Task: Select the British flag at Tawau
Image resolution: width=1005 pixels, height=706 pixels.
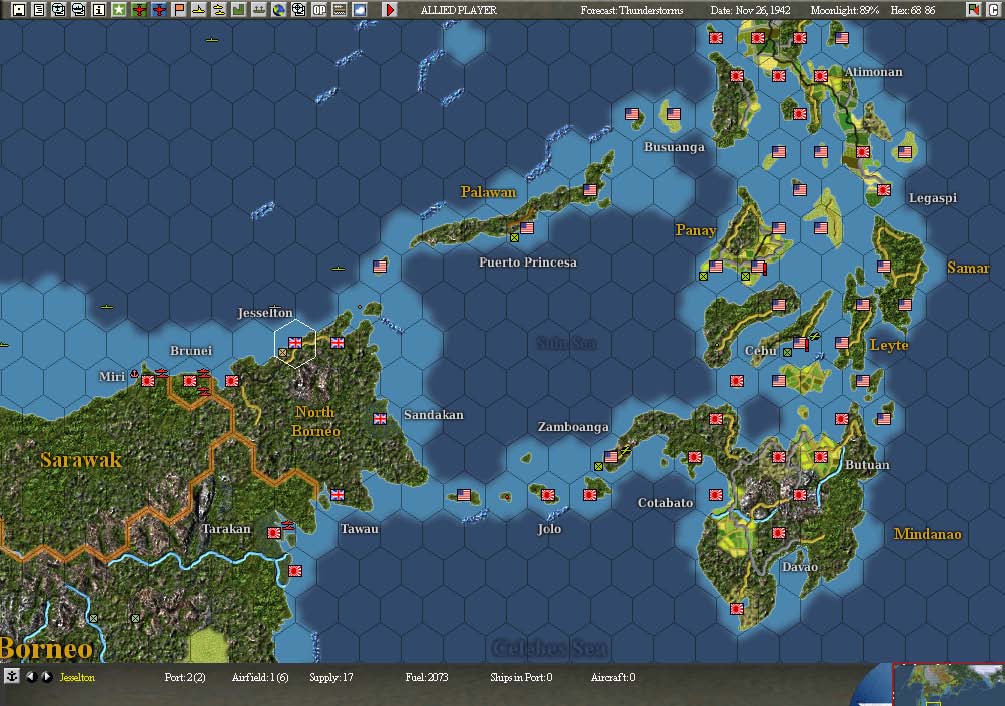Action: point(337,495)
